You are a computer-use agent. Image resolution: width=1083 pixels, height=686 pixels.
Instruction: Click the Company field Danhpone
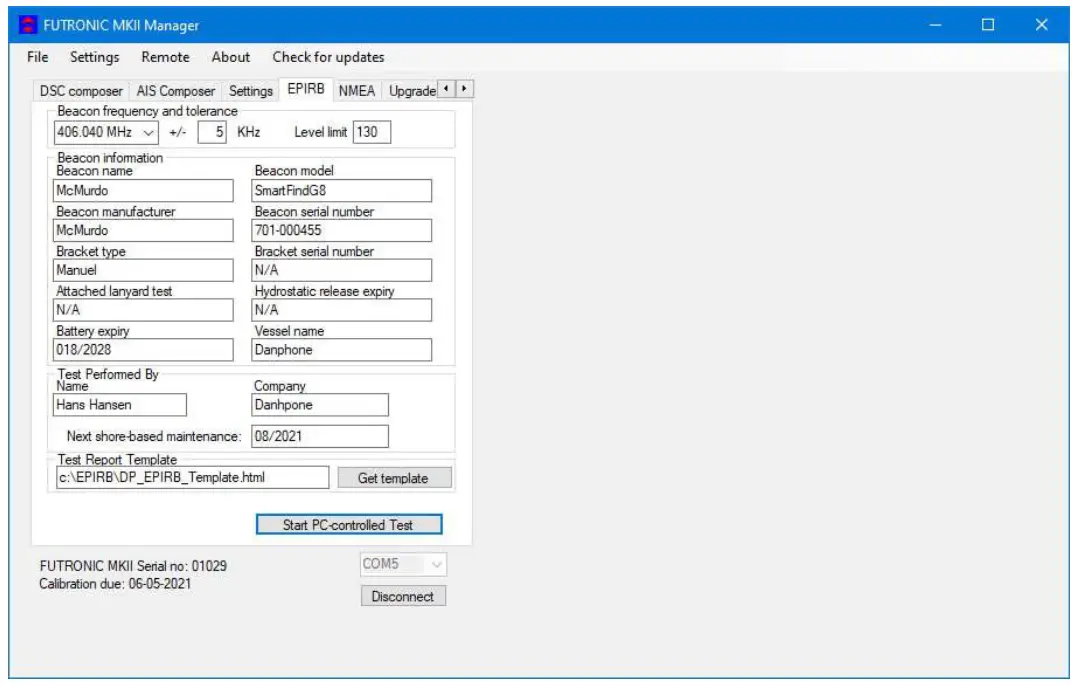(x=320, y=405)
